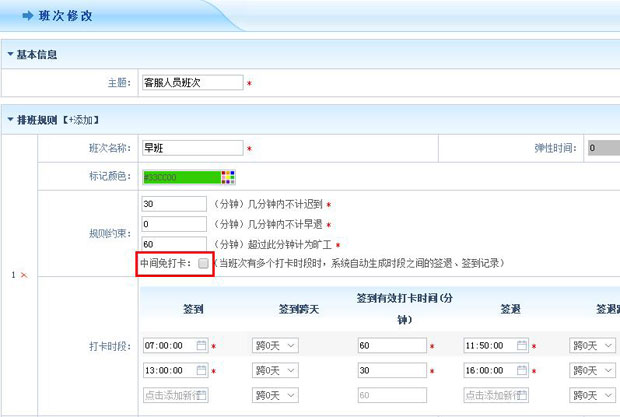
Task: Click the 签到跨天 column header
Action: point(299,309)
